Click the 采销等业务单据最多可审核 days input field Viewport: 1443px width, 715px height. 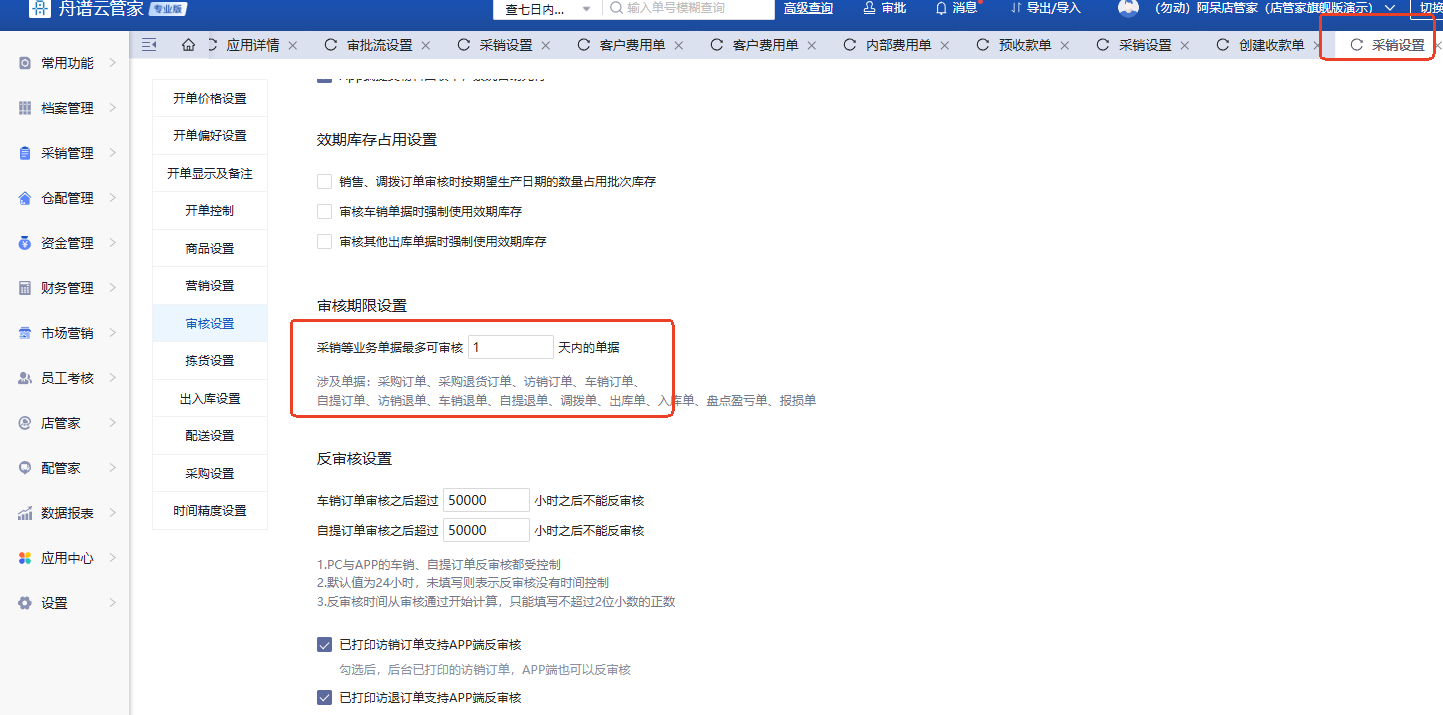click(510, 347)
